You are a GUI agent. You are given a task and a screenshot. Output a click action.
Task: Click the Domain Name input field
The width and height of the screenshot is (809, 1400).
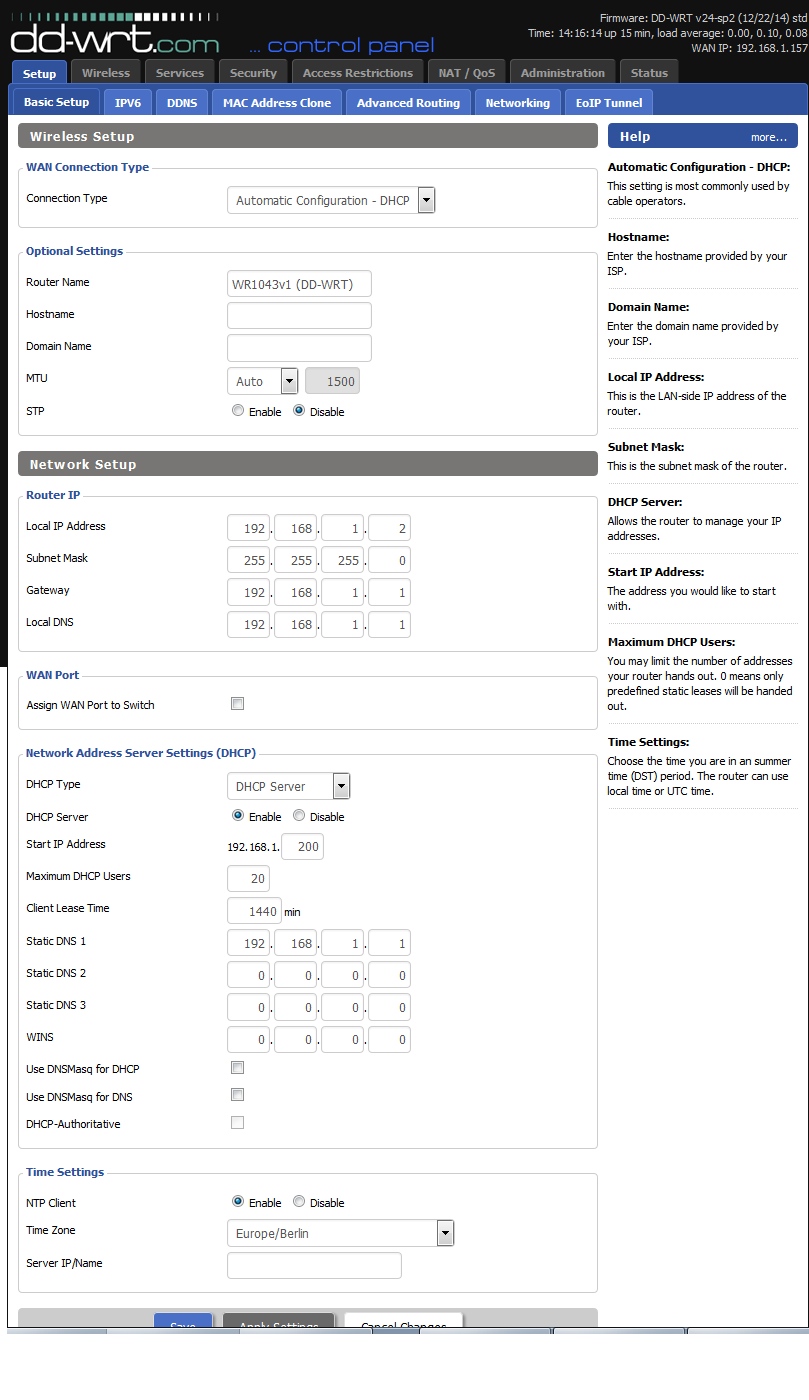[x=299, y=347]
